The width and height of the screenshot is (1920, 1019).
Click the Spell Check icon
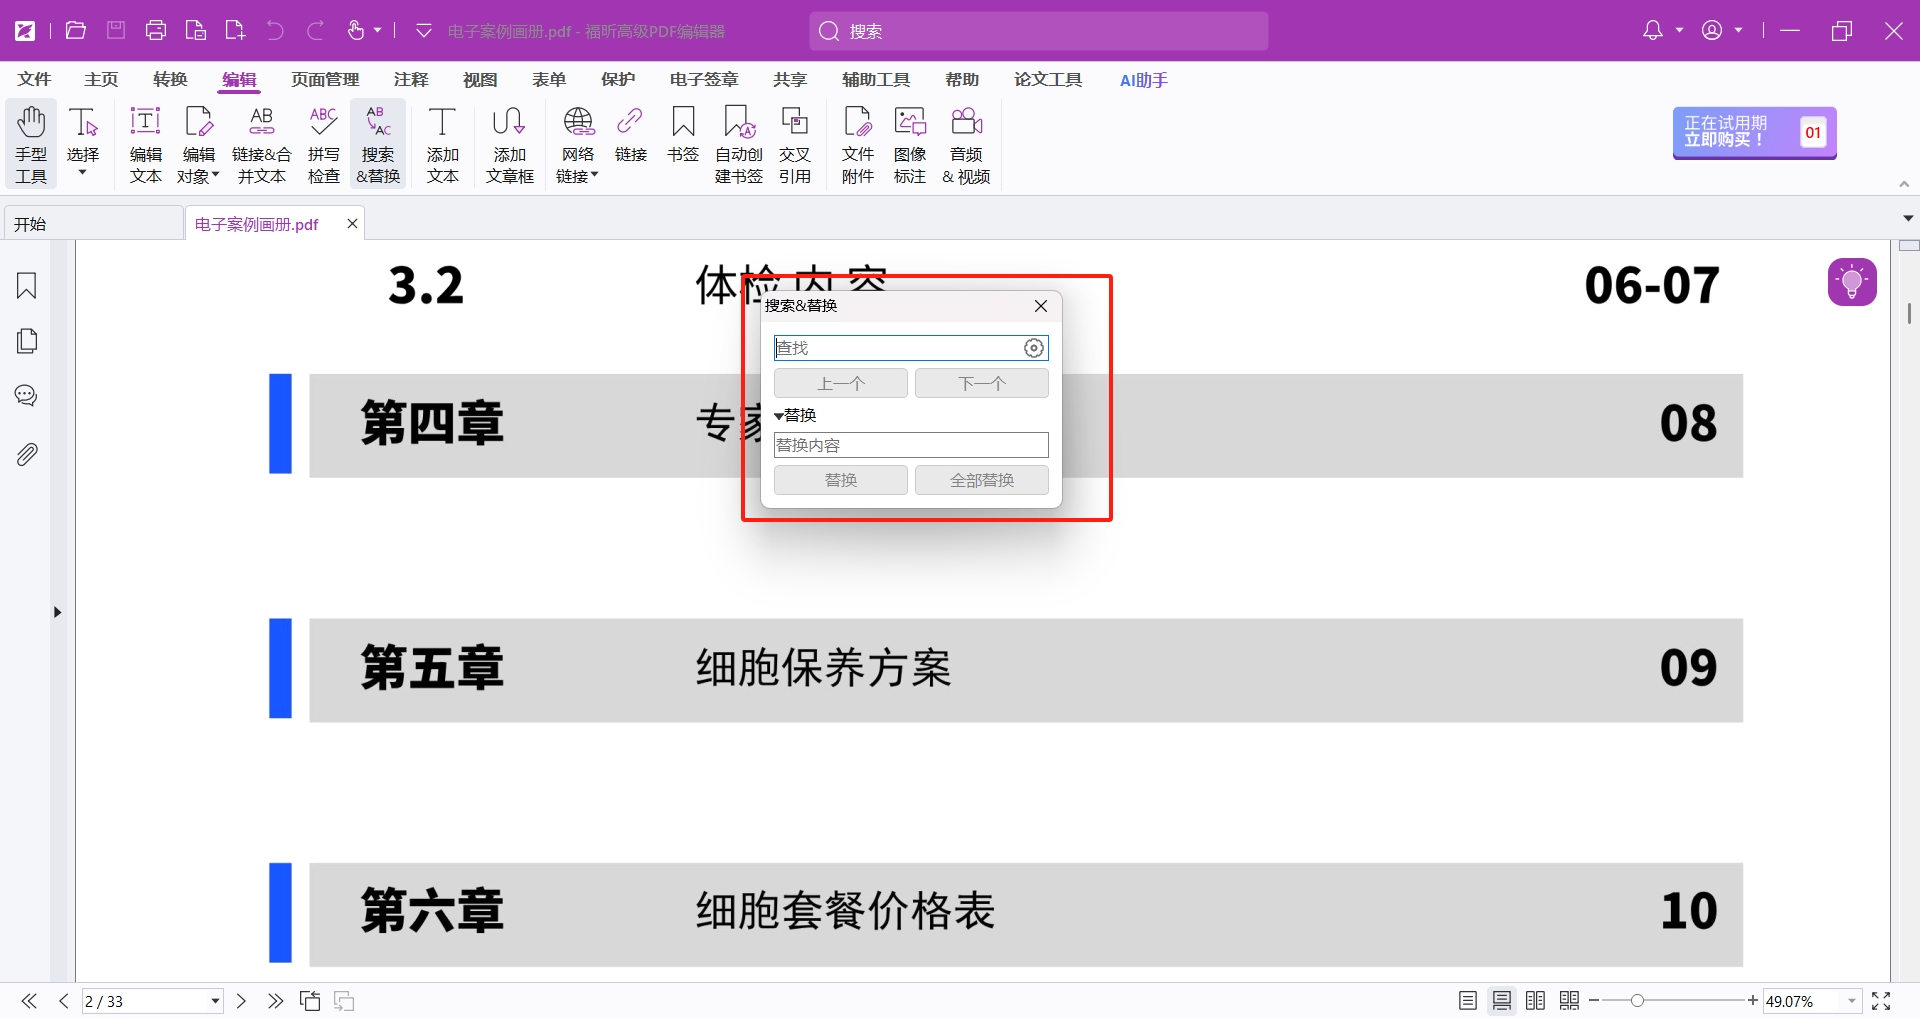coord(323,146)
